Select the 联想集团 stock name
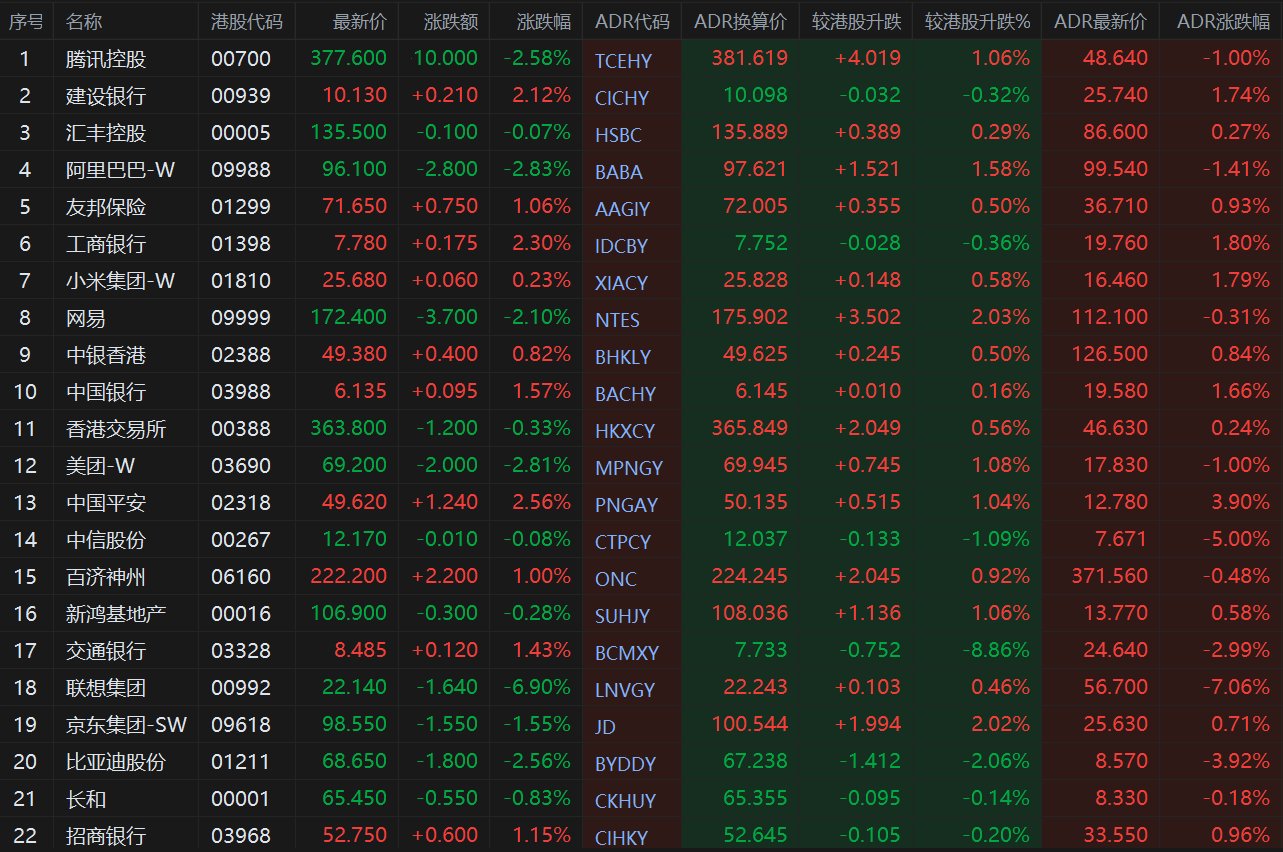Image resolution: width=1283 pixels, height=852 pixels. [106, 688]
